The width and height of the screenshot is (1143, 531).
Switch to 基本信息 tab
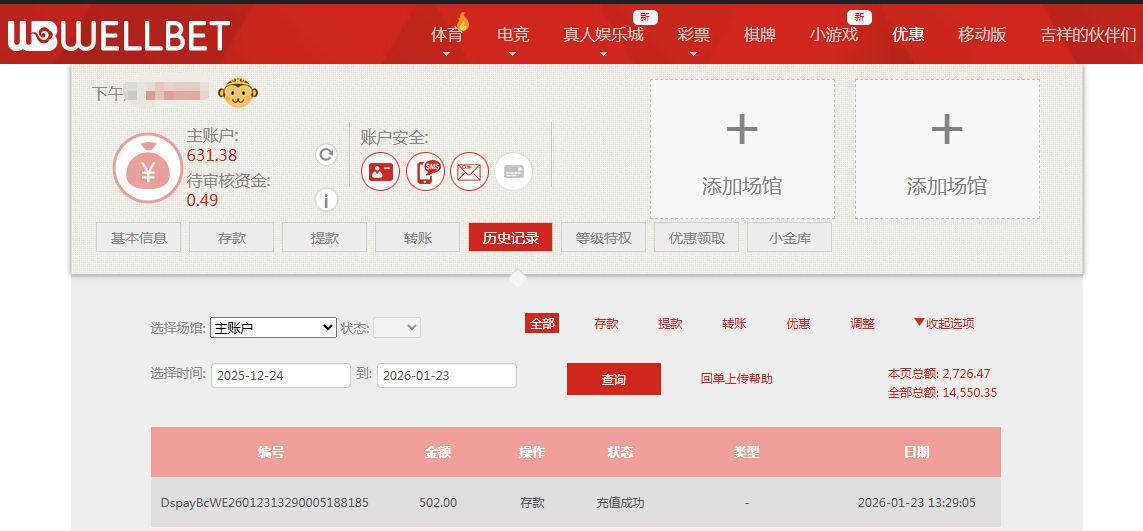click(x=139, y=237)
